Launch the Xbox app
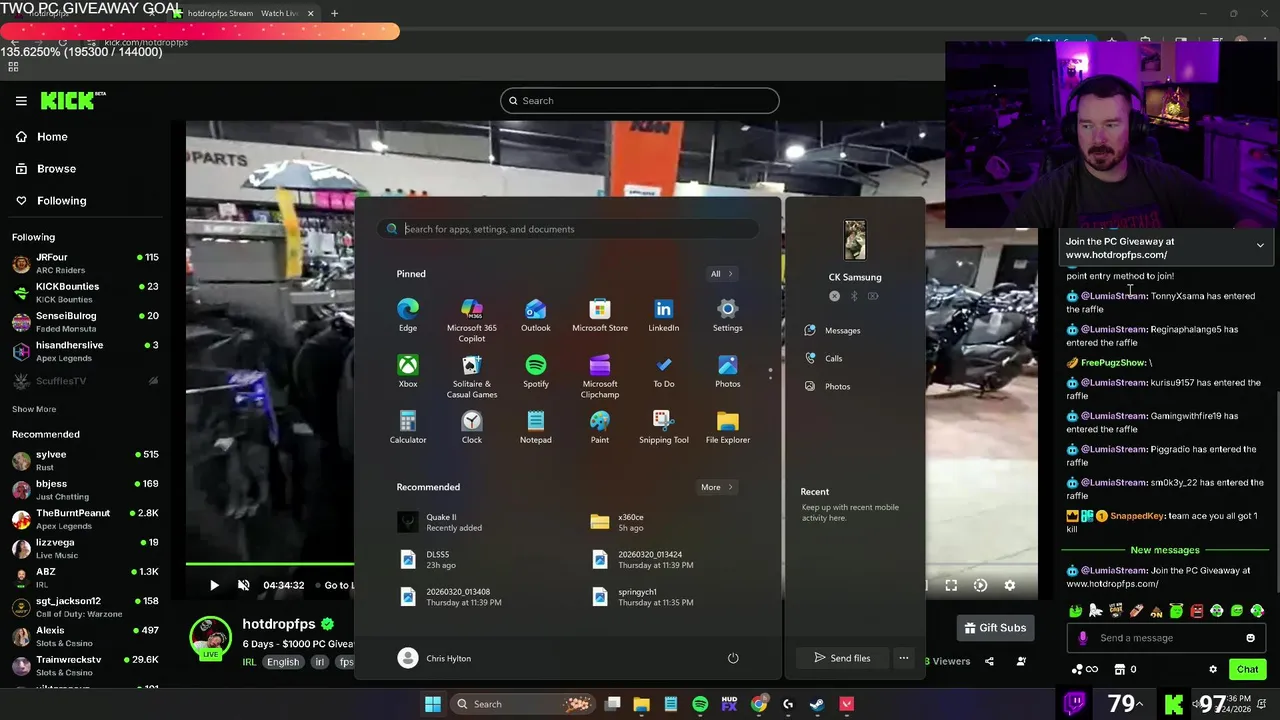The width and height of the screenshot is (1280, 720). (x=408, y=371)
